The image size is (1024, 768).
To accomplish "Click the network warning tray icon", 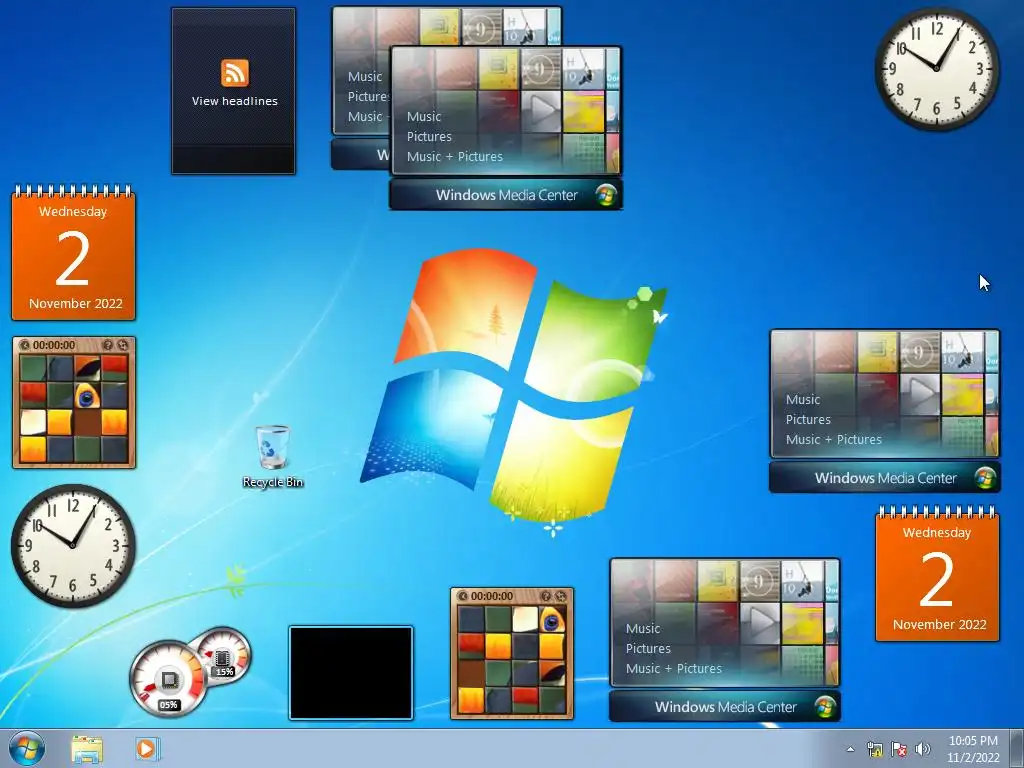I will tap(874, 749).
